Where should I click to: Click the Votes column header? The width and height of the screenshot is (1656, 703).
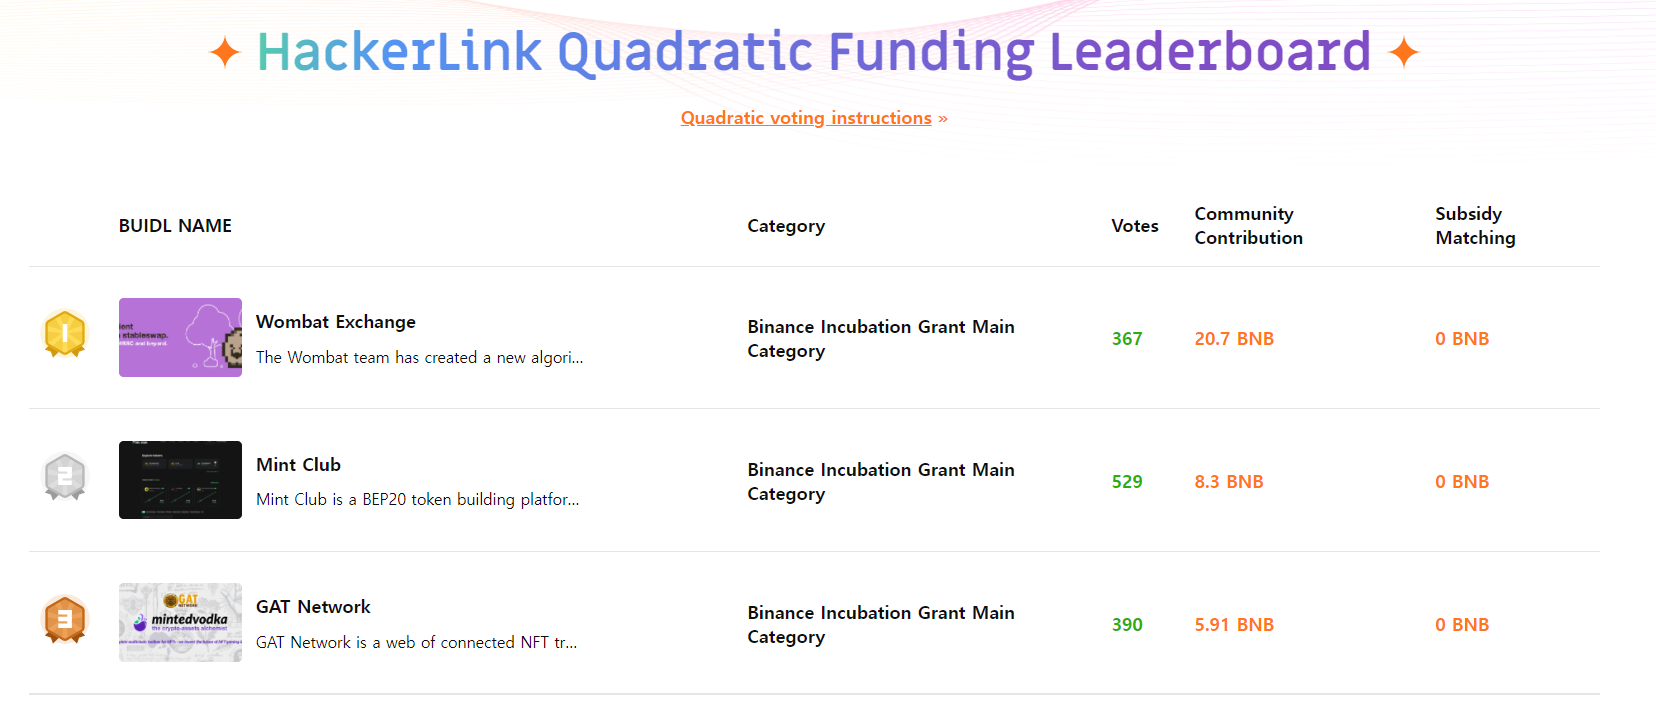pyautogui.click(x=1135, y=226)
